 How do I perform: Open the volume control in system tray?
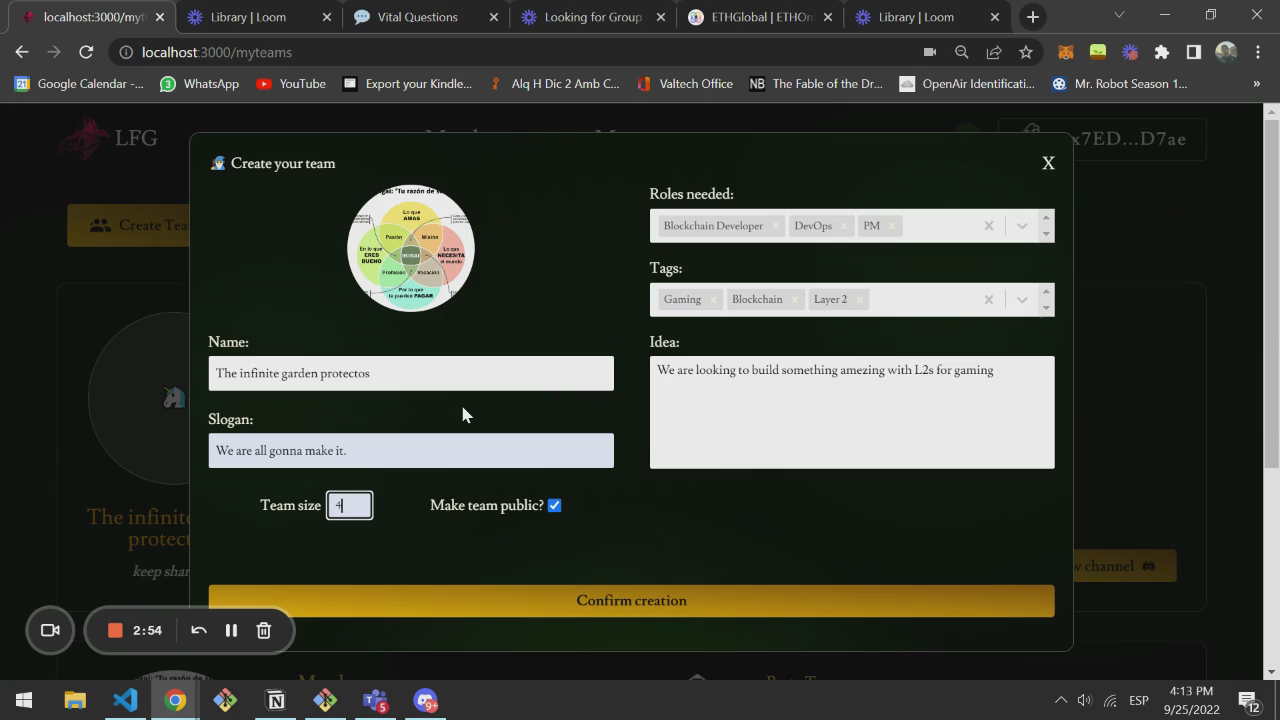click(1085, 700)
